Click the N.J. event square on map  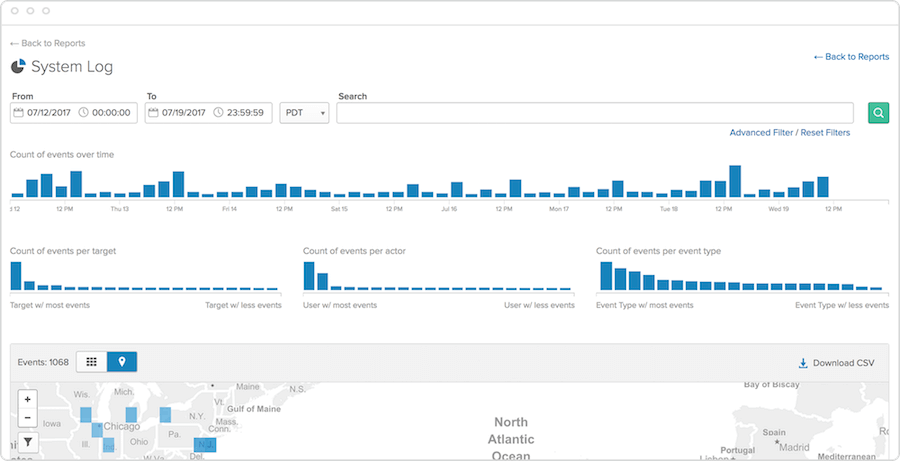[x=205, y=443]
